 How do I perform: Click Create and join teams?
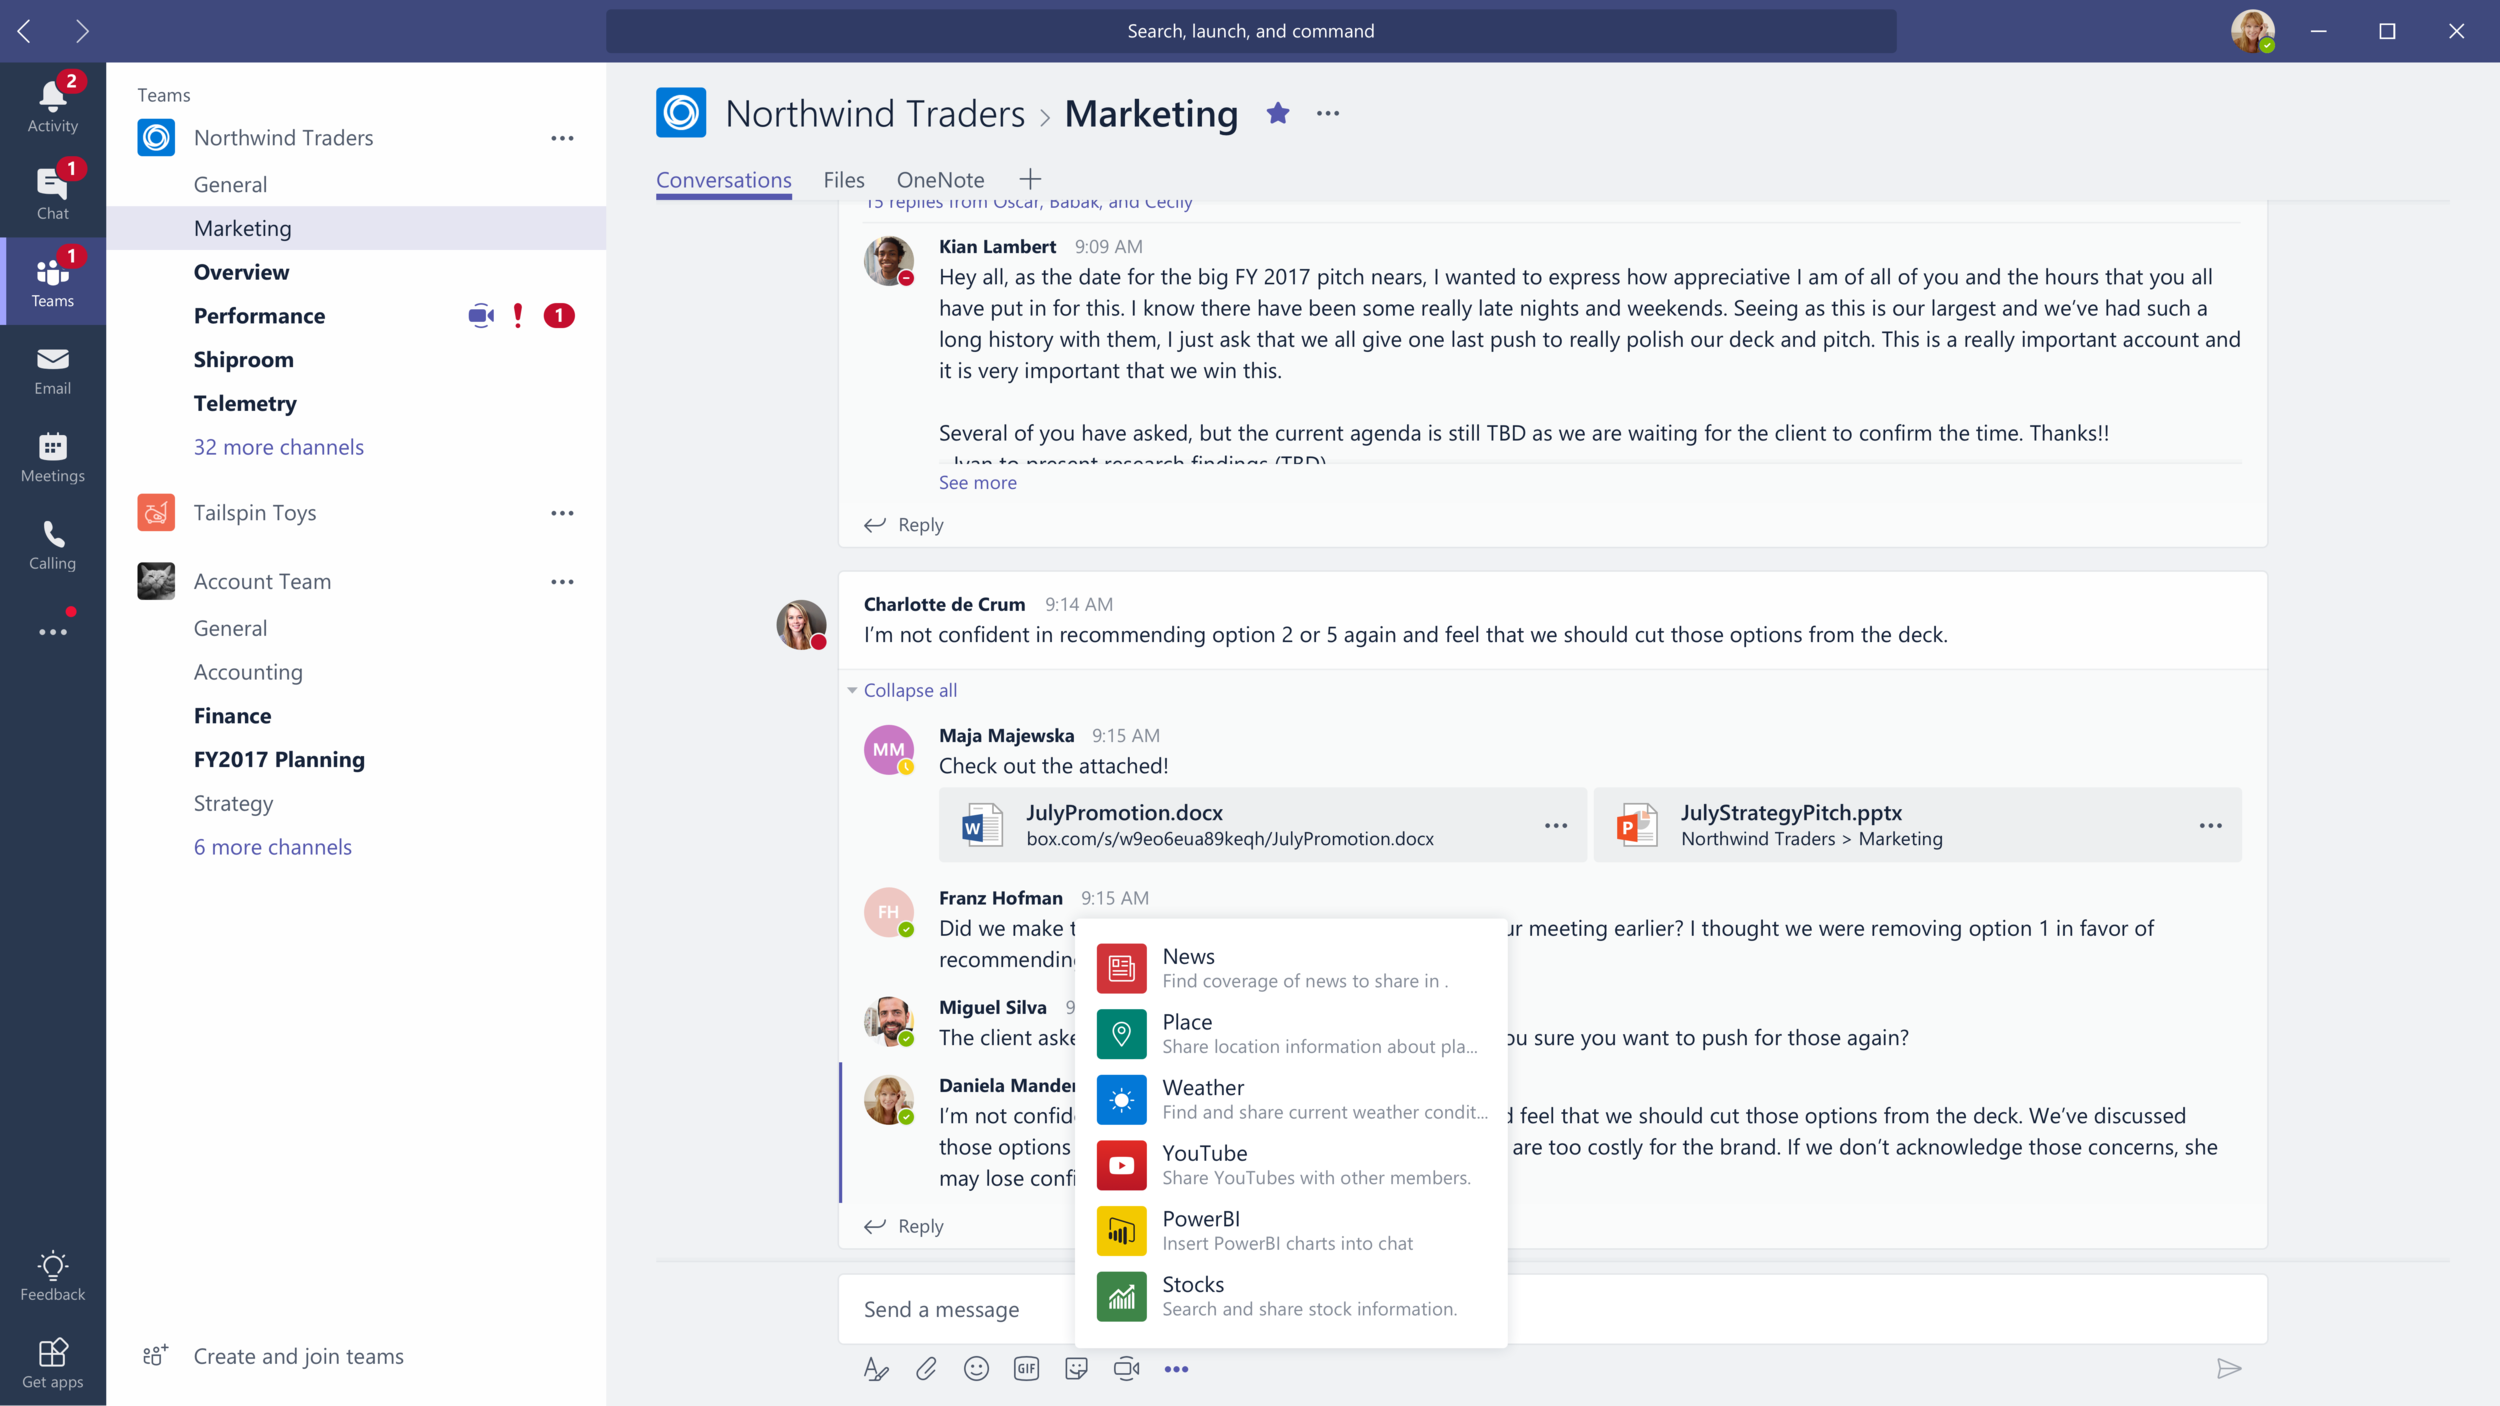pos(298,1356)
